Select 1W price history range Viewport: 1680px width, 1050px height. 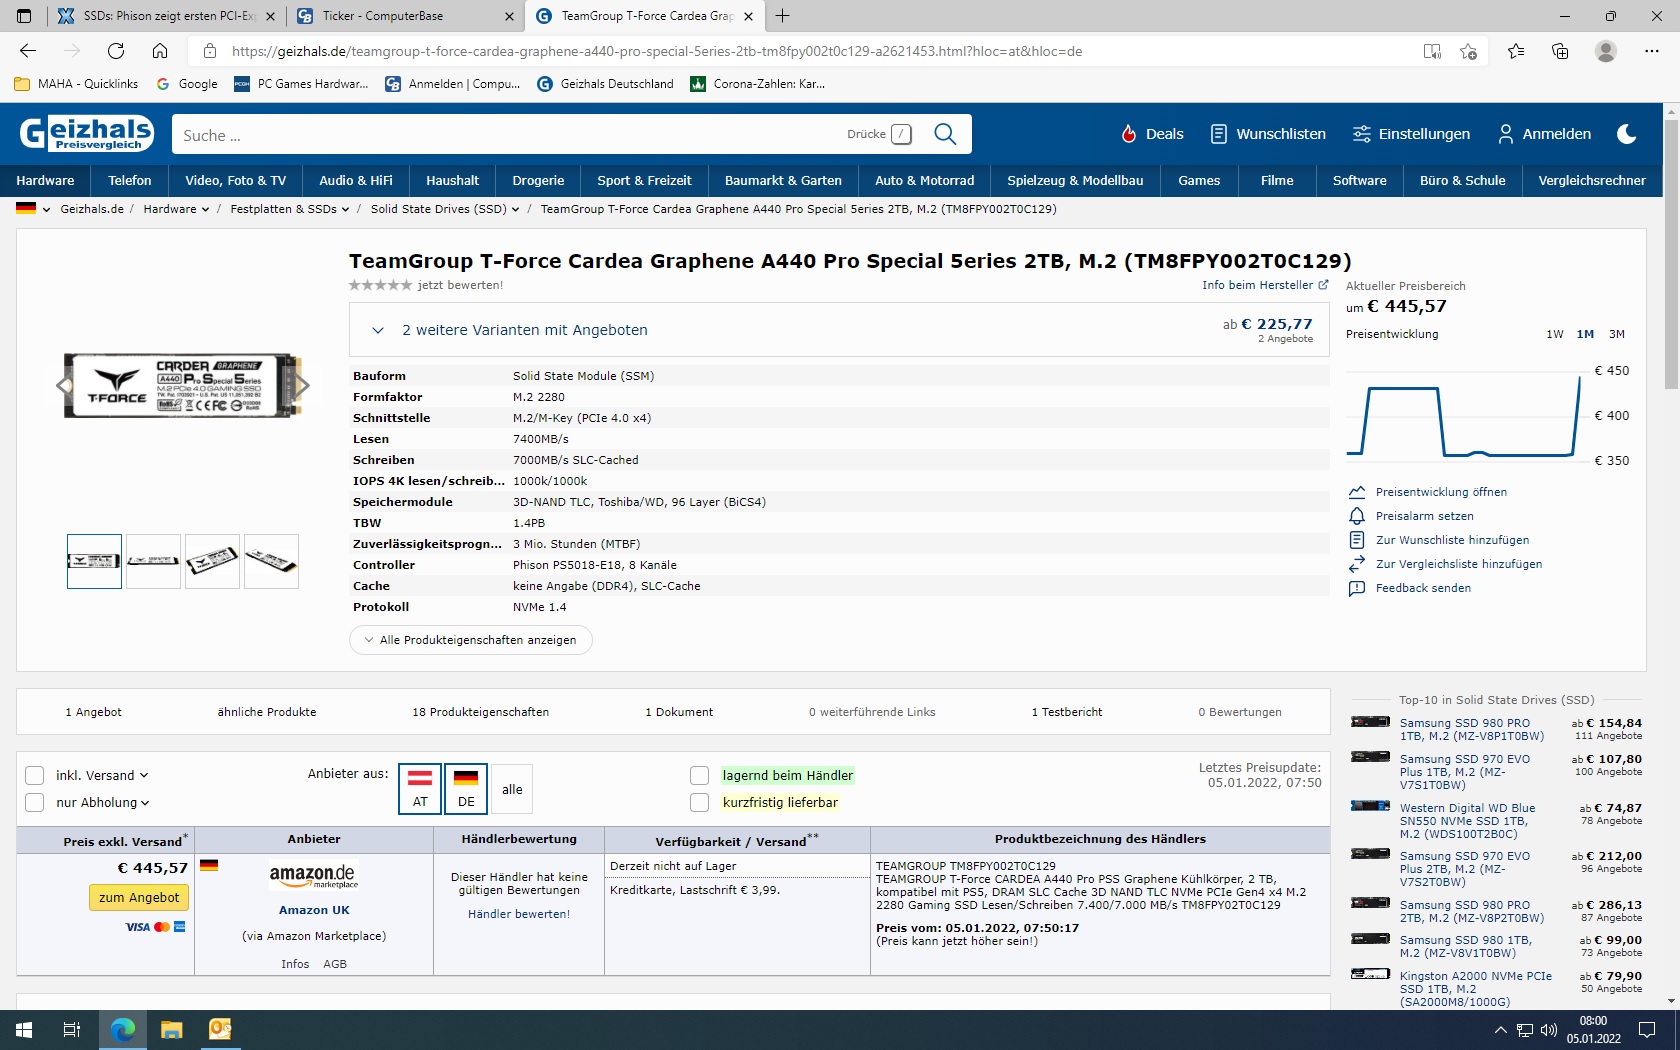1555,334
